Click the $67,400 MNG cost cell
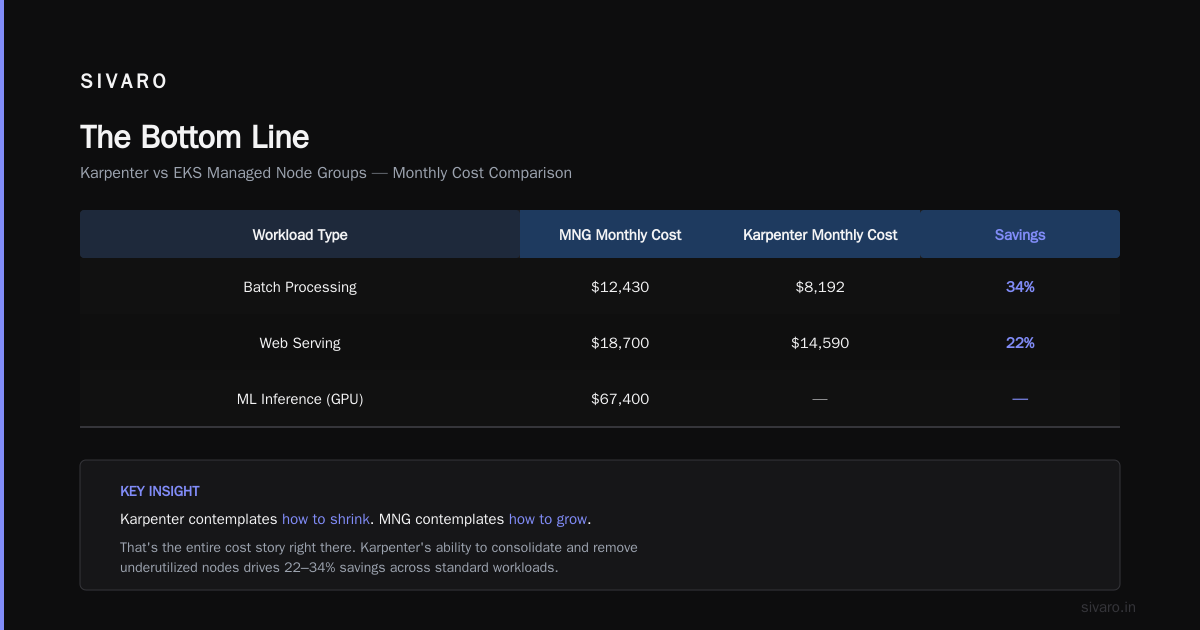Screen dimensions: 1200x630 coord(620,399)
